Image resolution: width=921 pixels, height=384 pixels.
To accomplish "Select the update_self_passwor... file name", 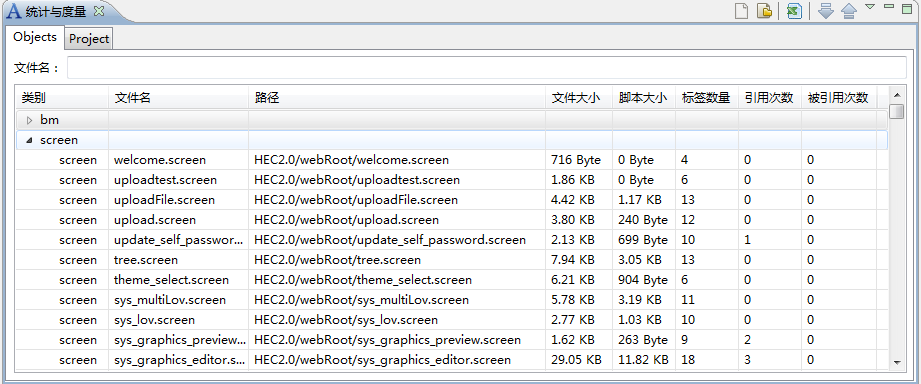I will 179,240.
